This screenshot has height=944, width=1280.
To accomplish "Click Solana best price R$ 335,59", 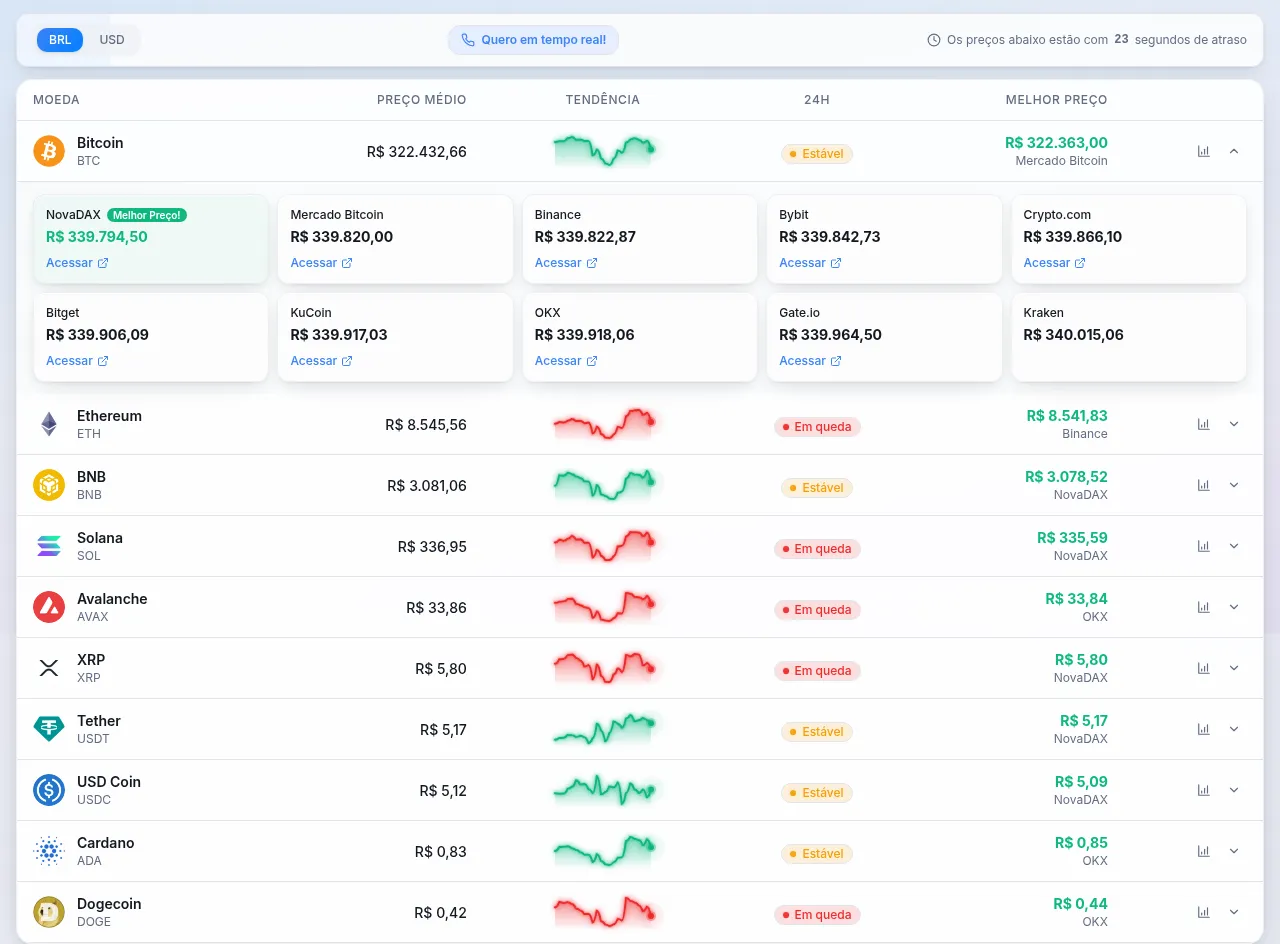I will (1072, 538).
